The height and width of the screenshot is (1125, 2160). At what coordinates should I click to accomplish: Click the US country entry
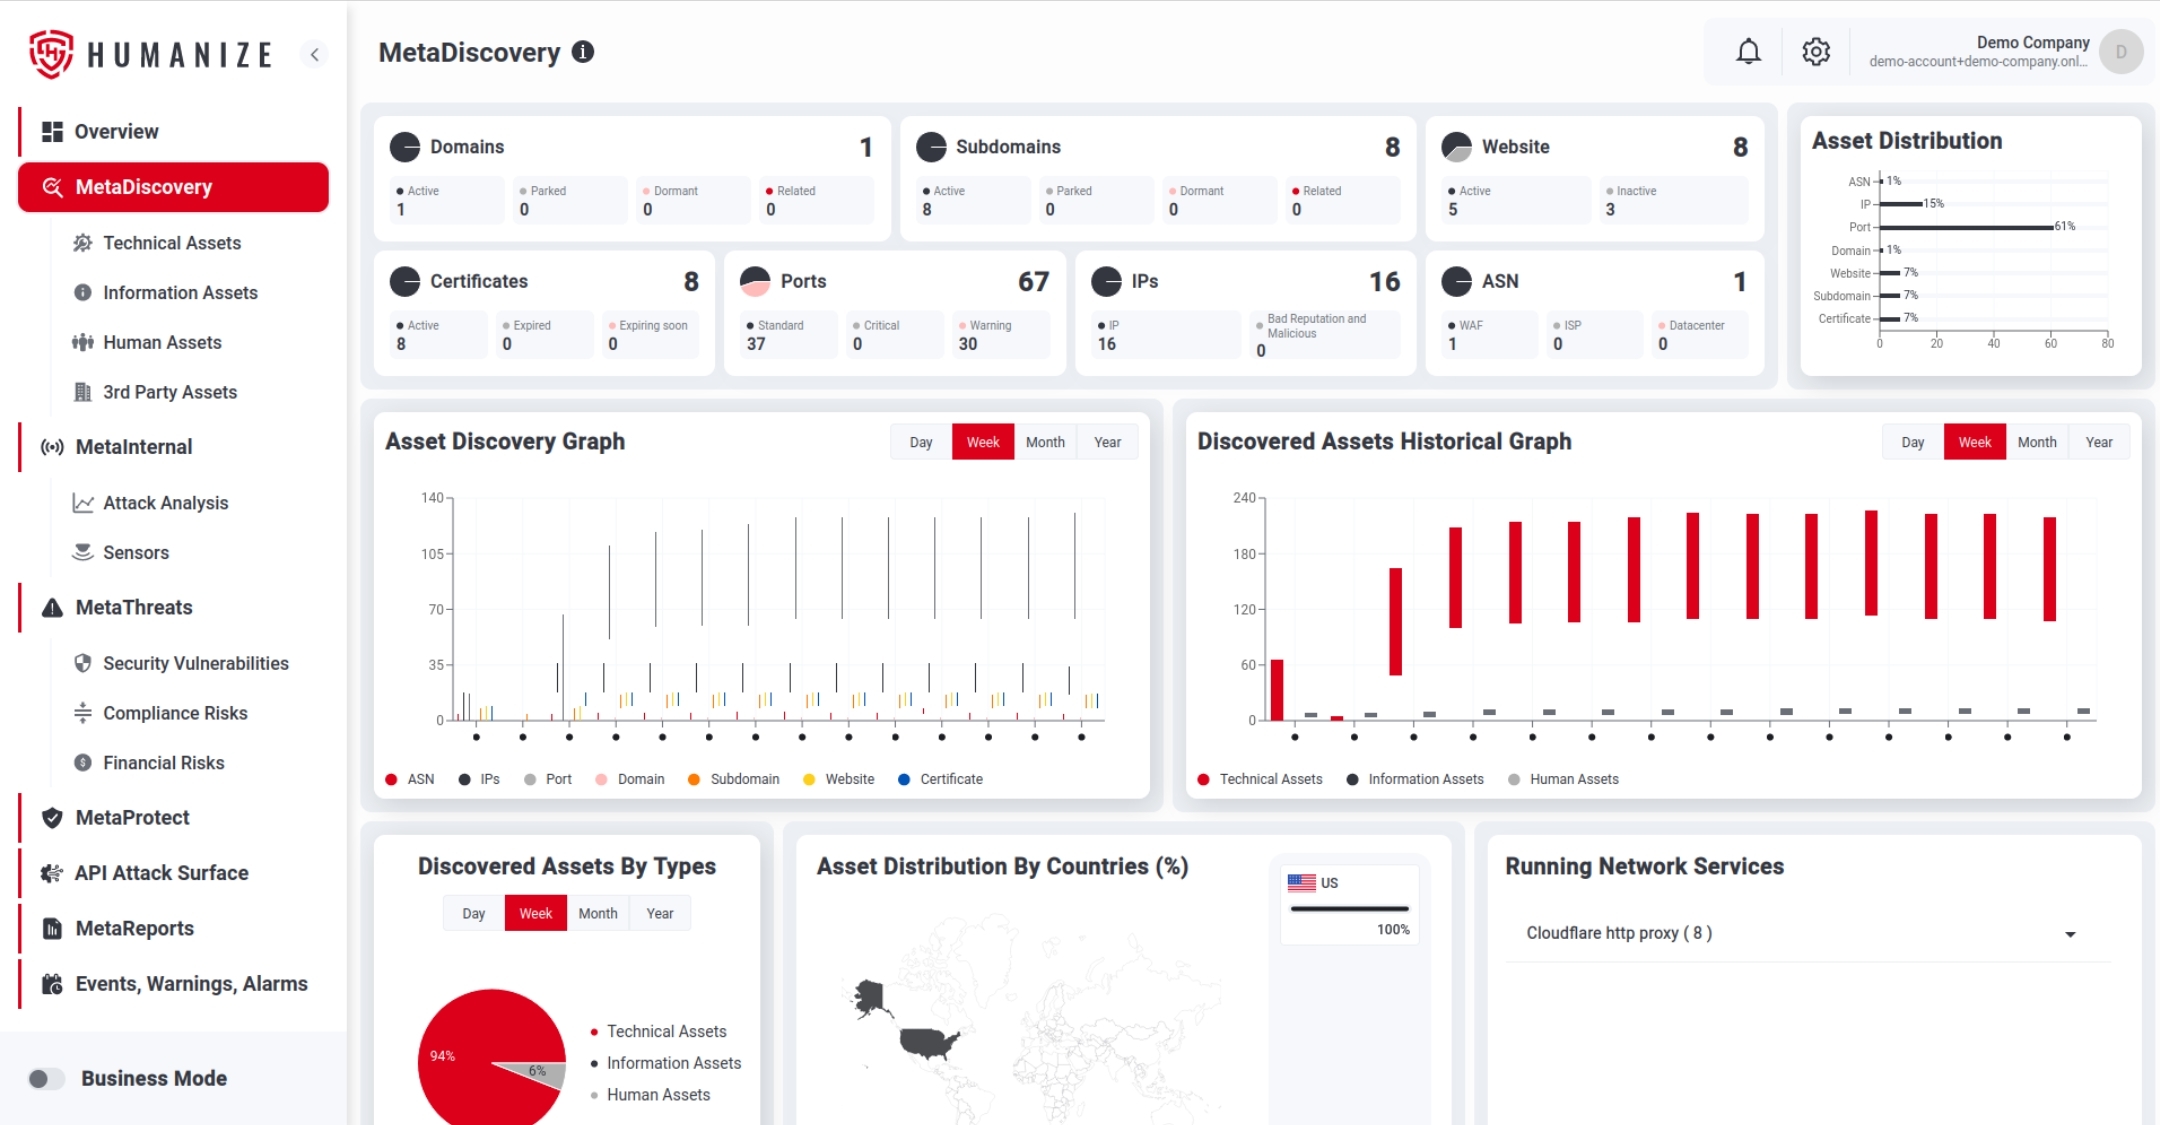[1349, 905]
